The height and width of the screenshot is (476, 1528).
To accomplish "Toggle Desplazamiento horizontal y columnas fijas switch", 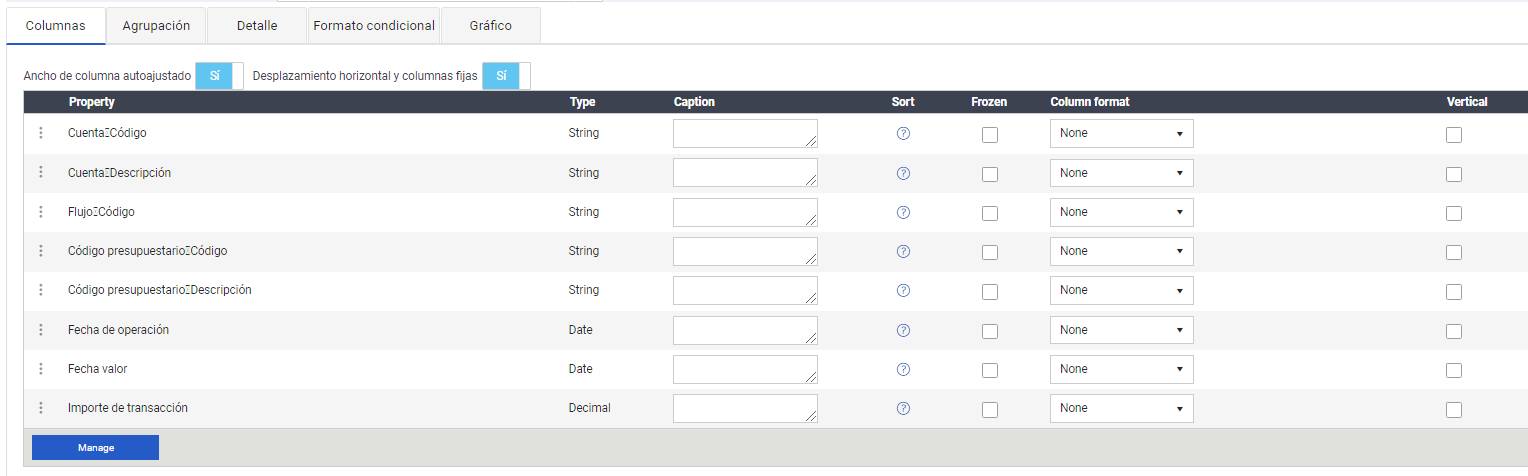I will click(x=506, y=76).
